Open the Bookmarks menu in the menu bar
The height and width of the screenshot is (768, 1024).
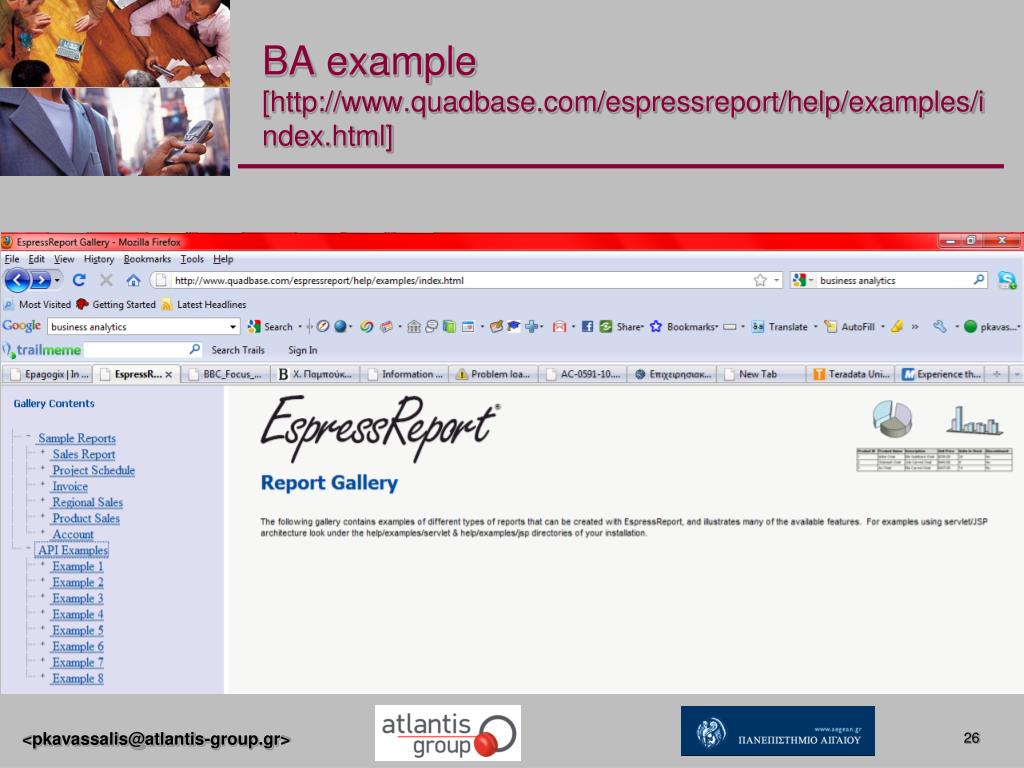(x=147, y=259)
